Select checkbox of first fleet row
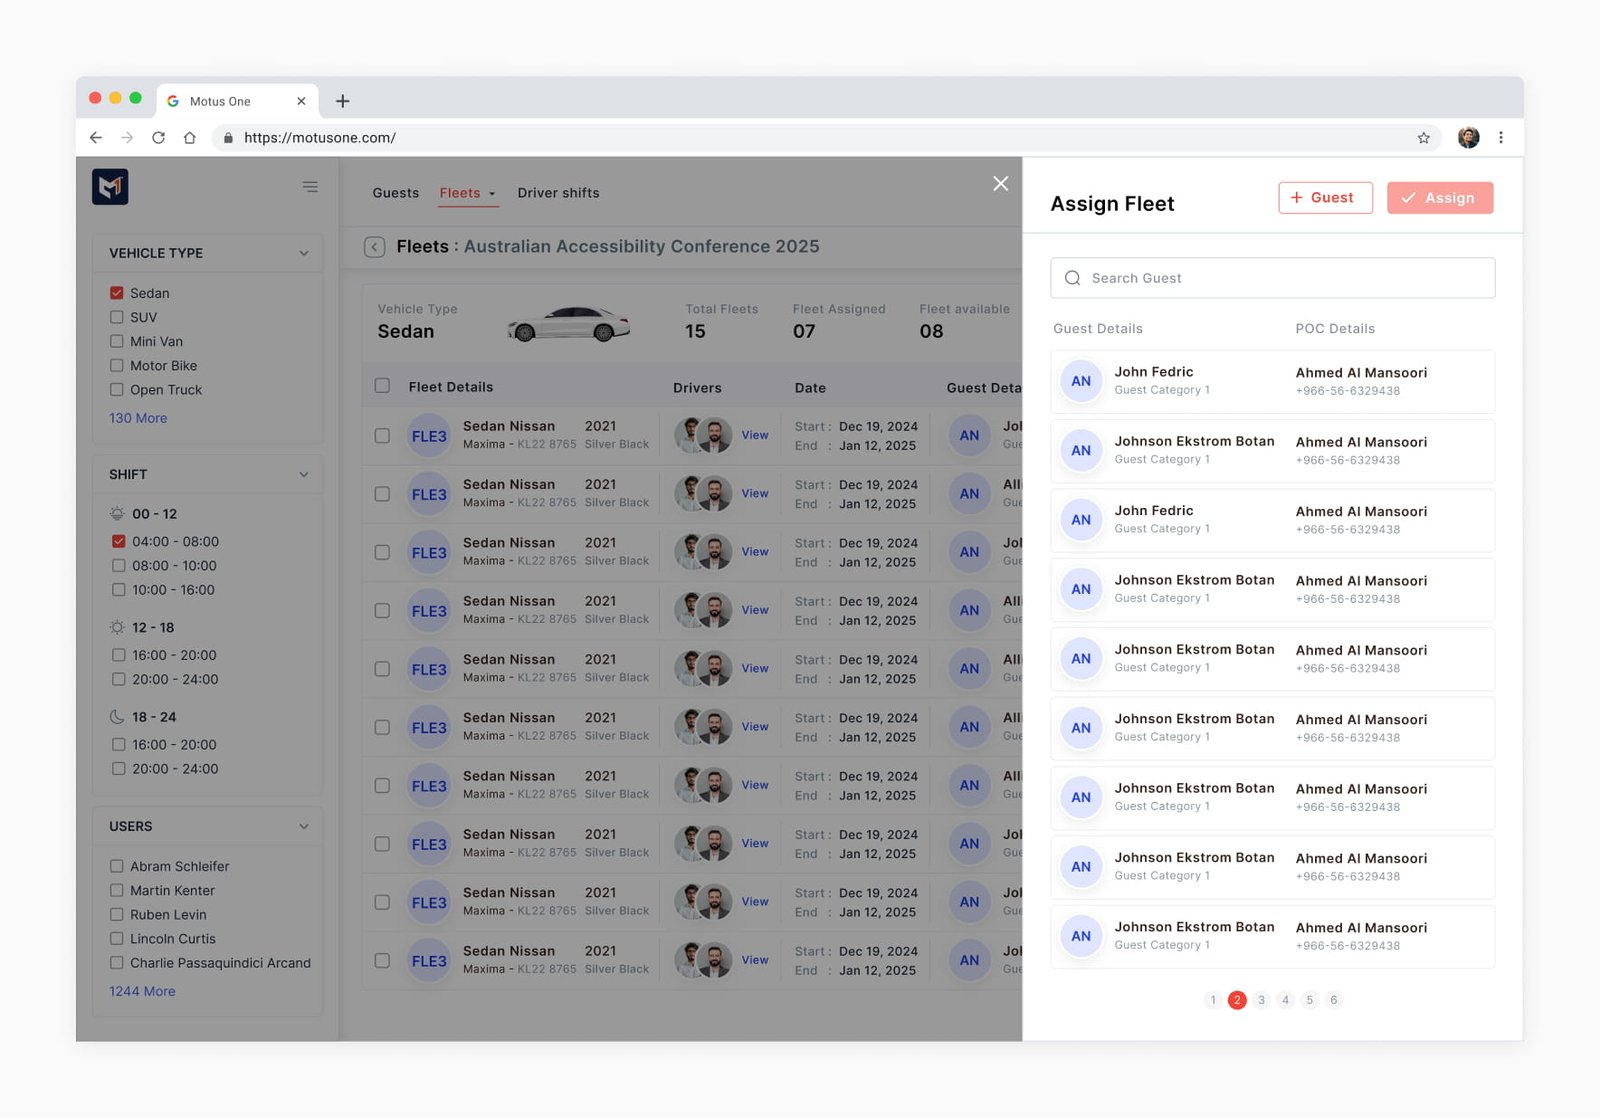Image resolution: width=1600 pixels, height=1118 pixels. tap(382, 436)
